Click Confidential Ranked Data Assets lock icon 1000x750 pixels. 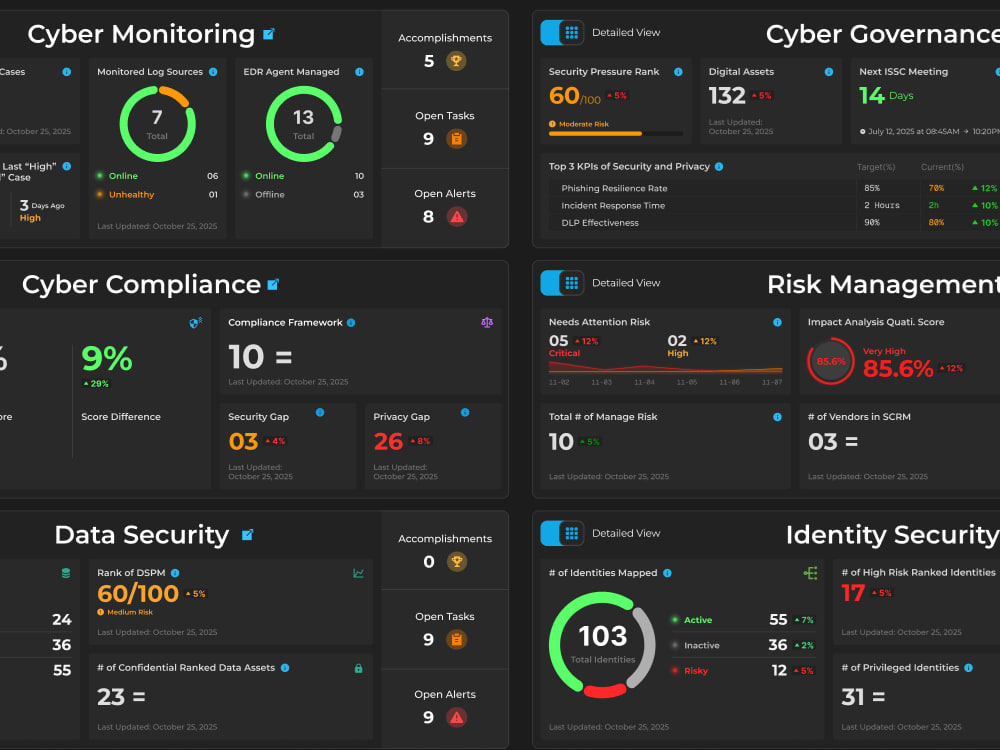[358, 668]
